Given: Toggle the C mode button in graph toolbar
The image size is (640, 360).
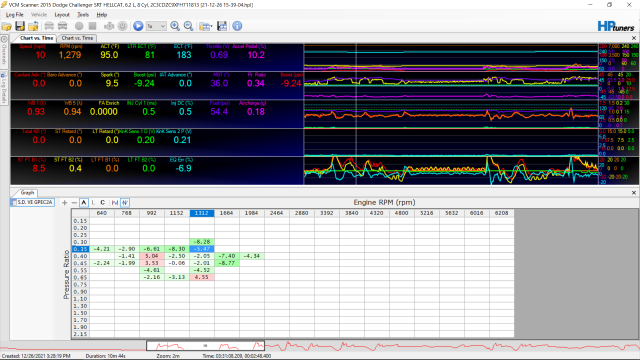Looking at the screenshot, I should (103, 202).
